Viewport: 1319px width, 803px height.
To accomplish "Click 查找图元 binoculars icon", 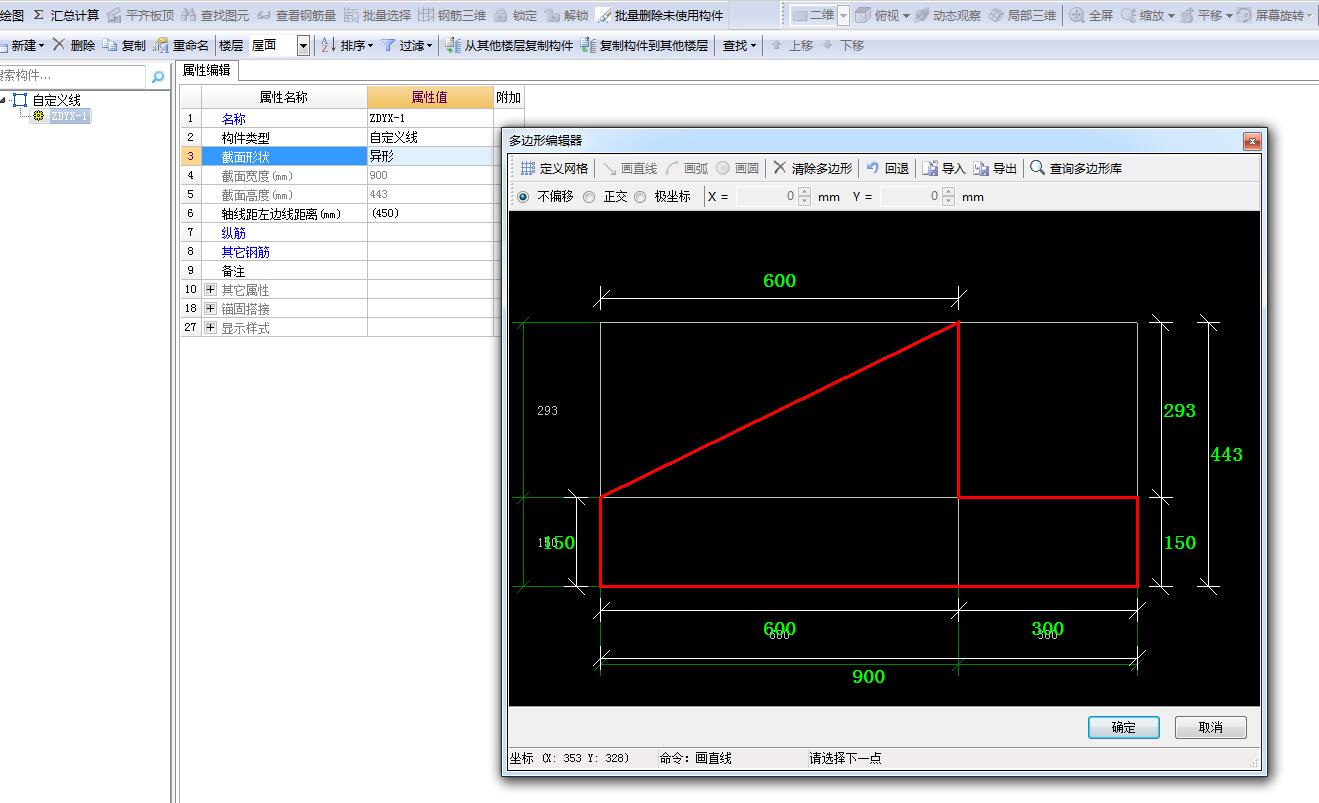I will [189, 15].
